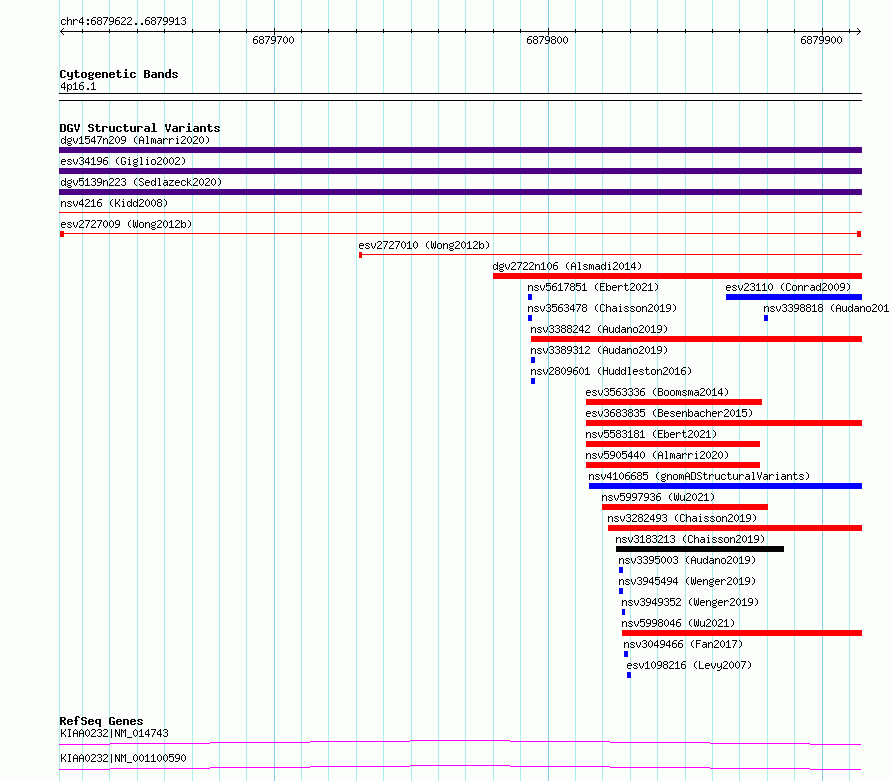
Task: Click the esv1098216 (Levy2007) label
Action: coord(689,665)
